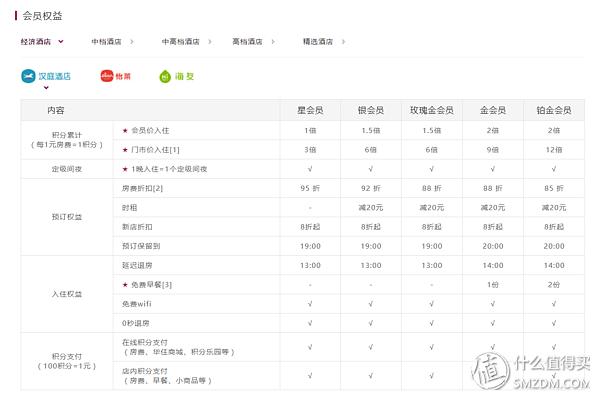Click the green 海友 brand logo icon

coord(165,77)
